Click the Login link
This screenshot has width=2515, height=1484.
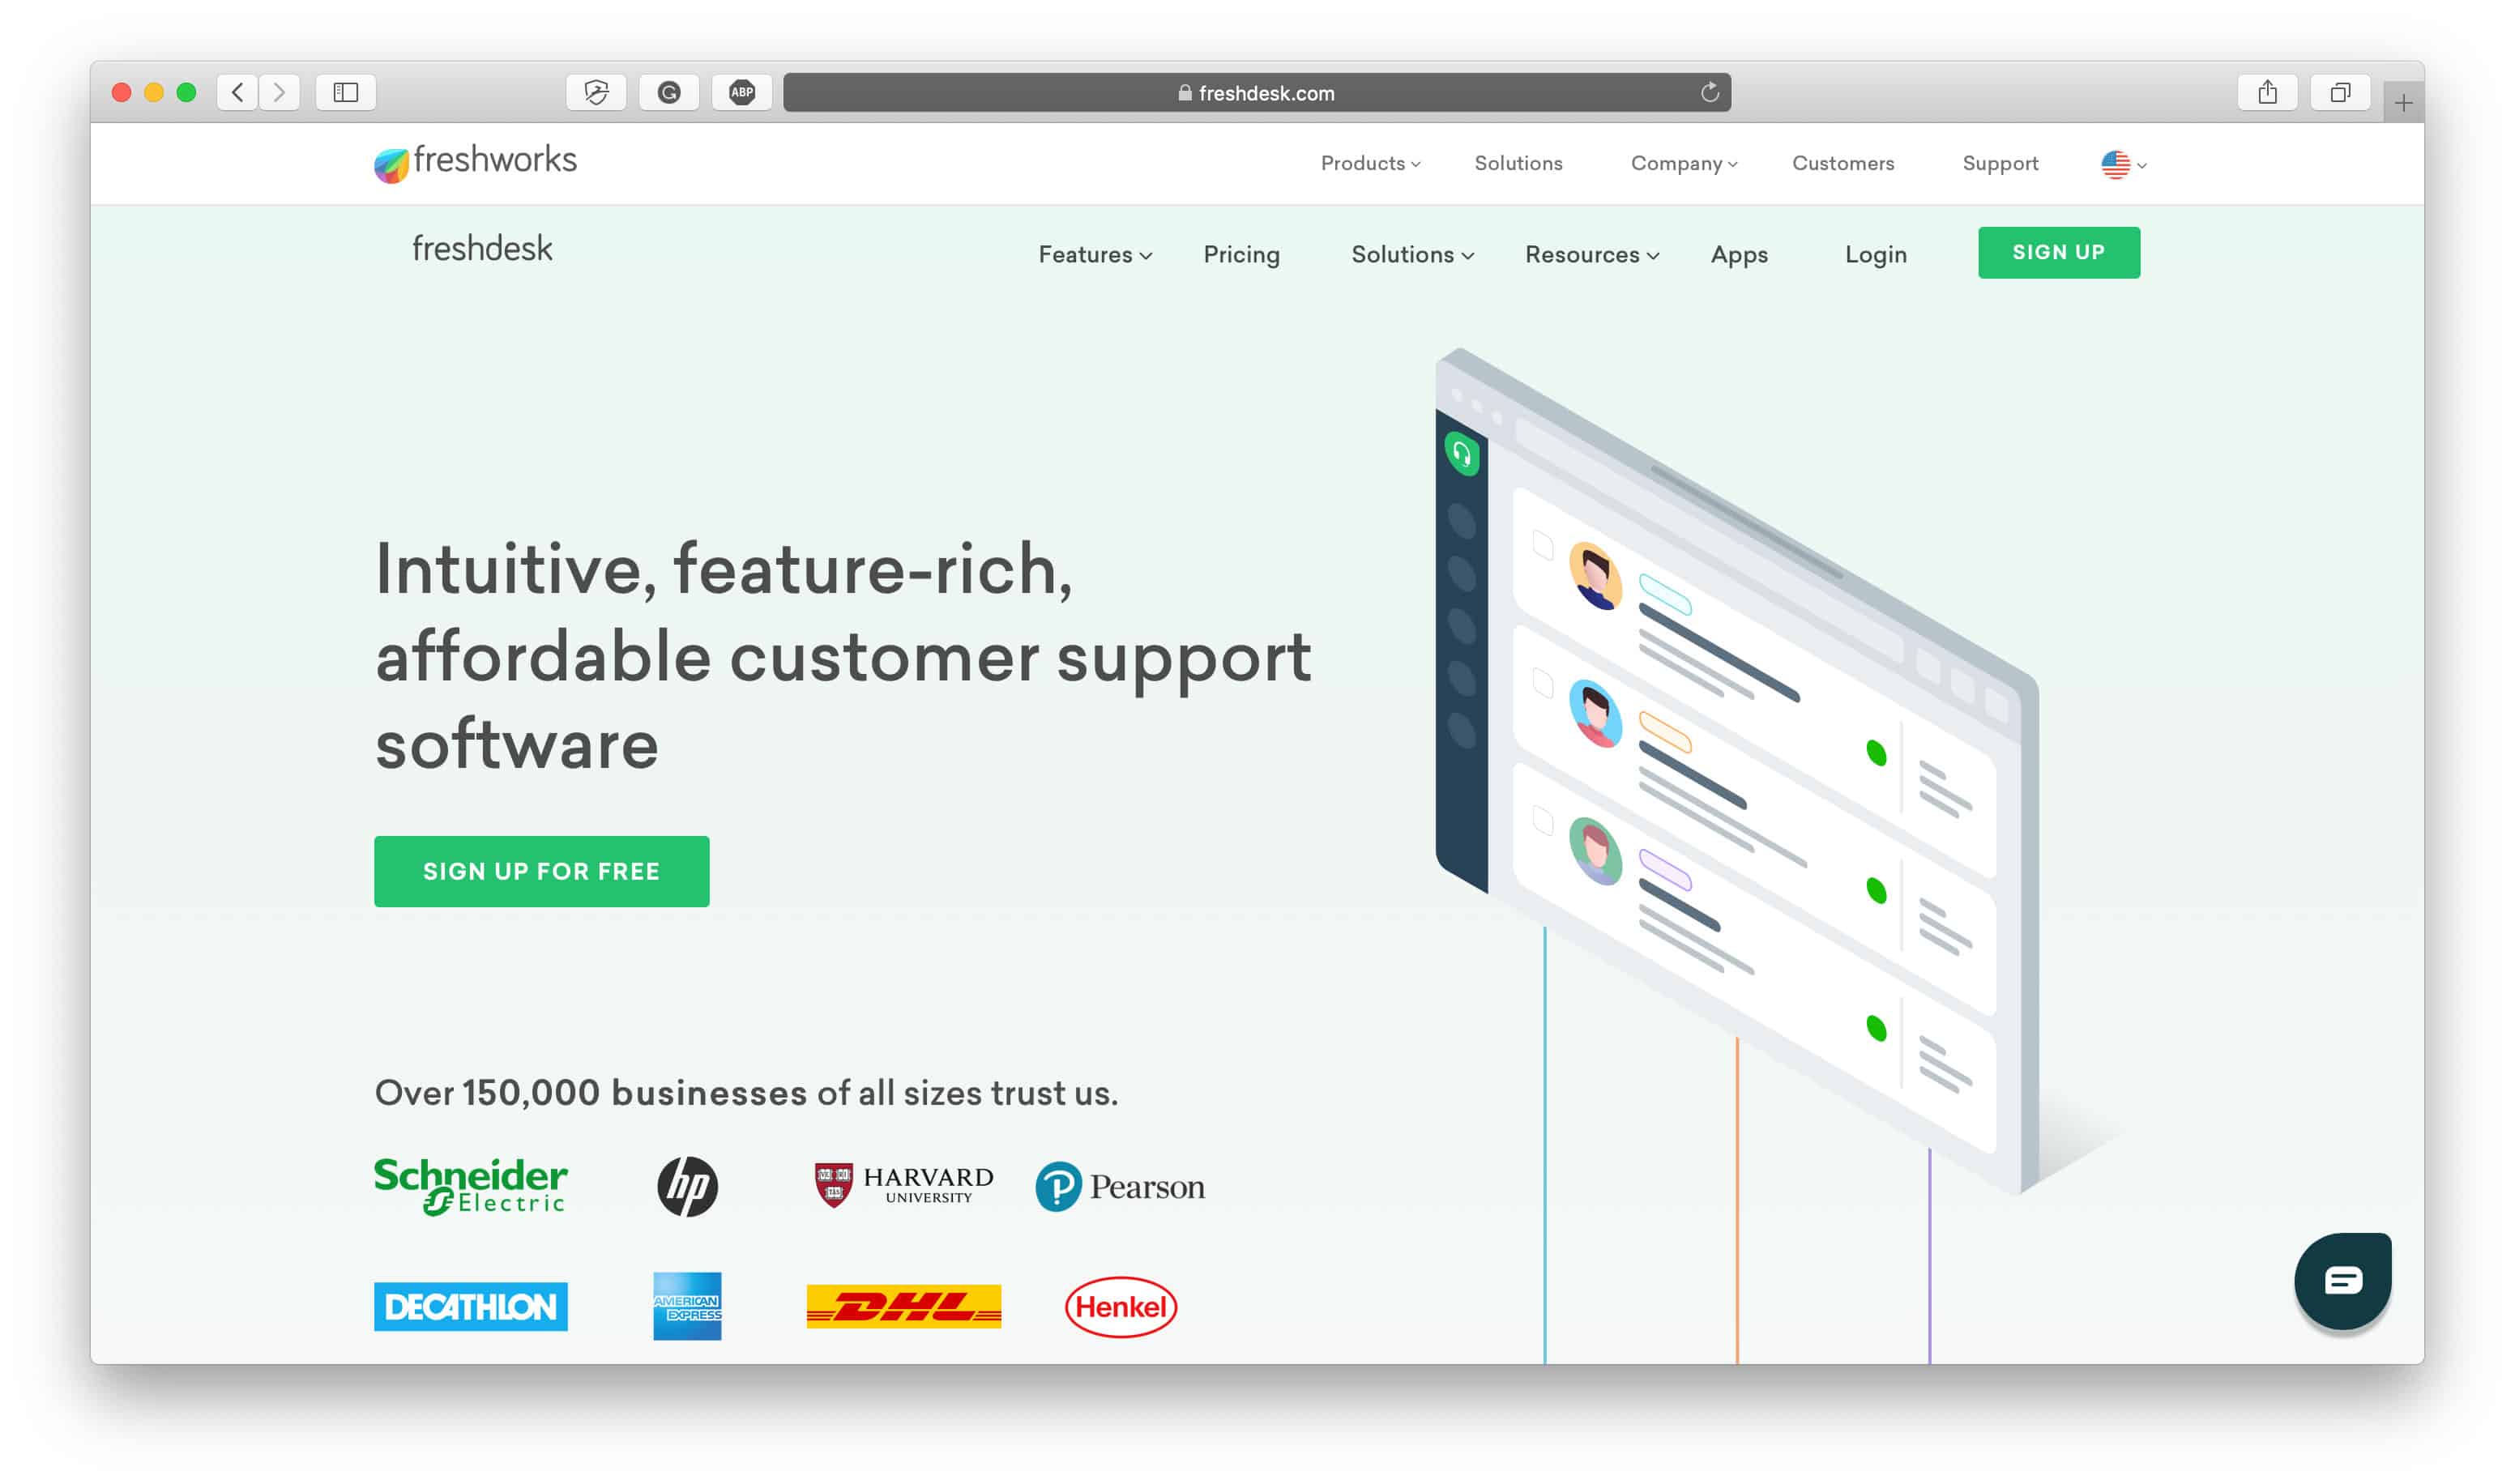click(1876, 254)
